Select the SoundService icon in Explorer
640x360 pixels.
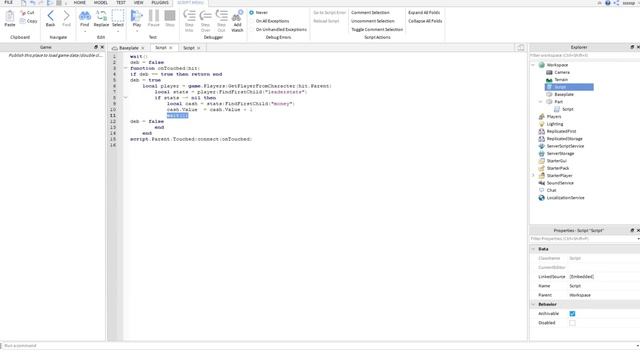click(542, 183)
